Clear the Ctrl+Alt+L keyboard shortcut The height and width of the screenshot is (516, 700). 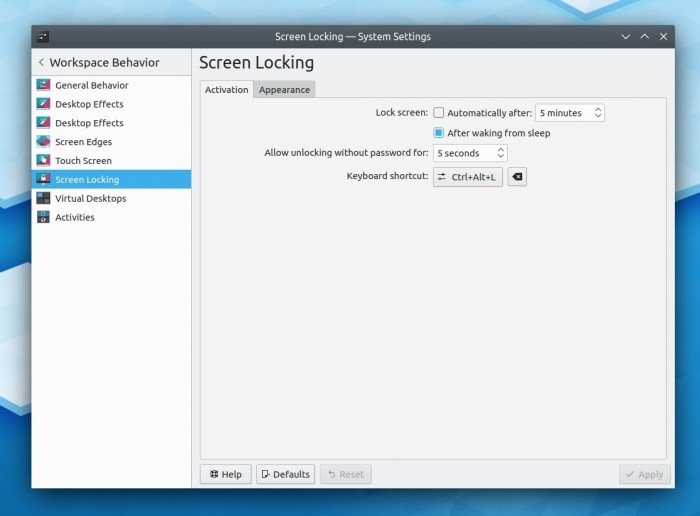pyautogui.click(x=517, y=177)
